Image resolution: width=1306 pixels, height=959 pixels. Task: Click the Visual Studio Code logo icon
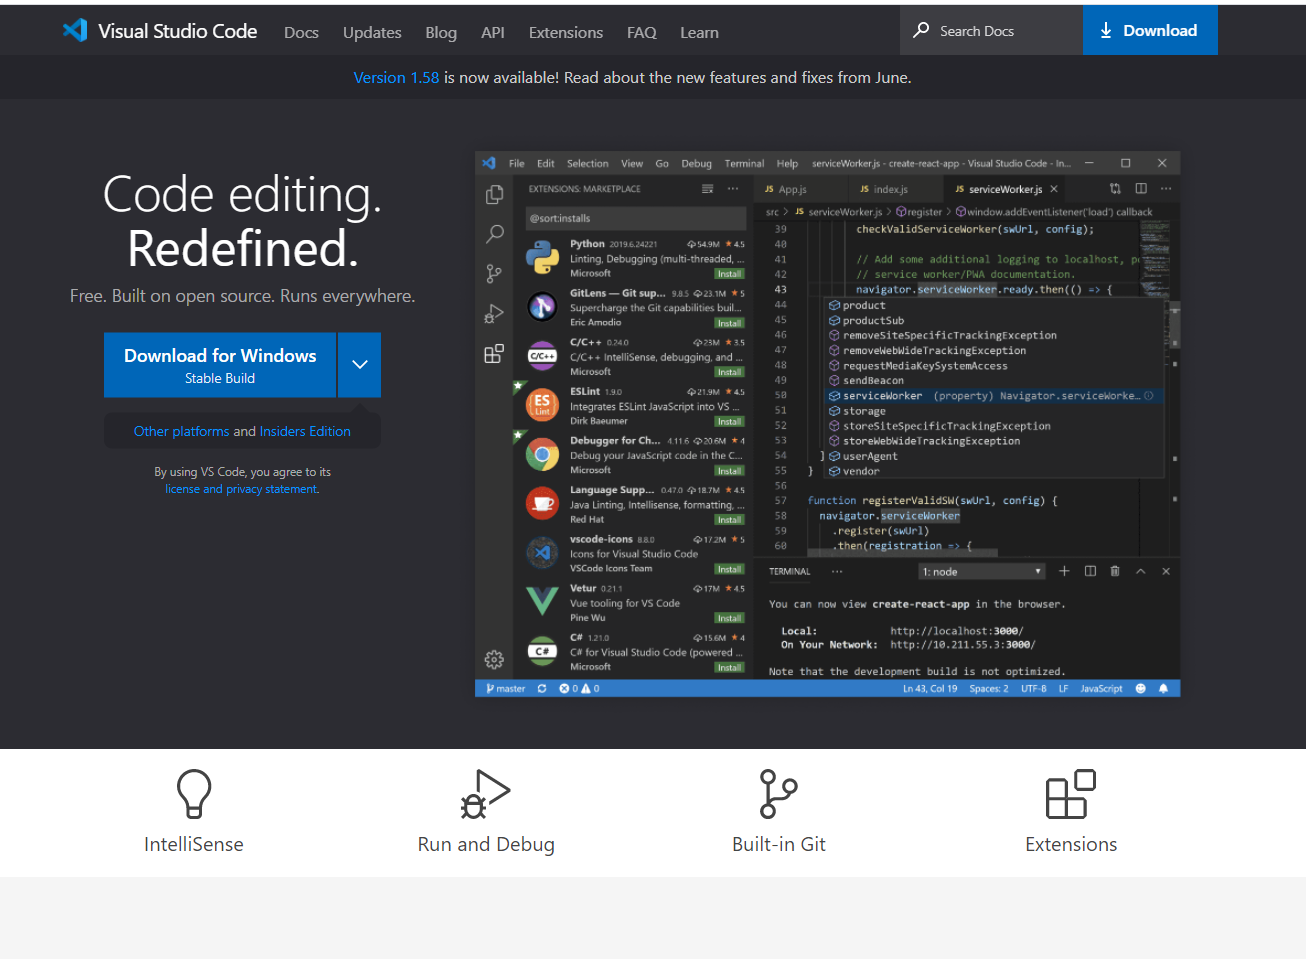click(x=75, y=30)
